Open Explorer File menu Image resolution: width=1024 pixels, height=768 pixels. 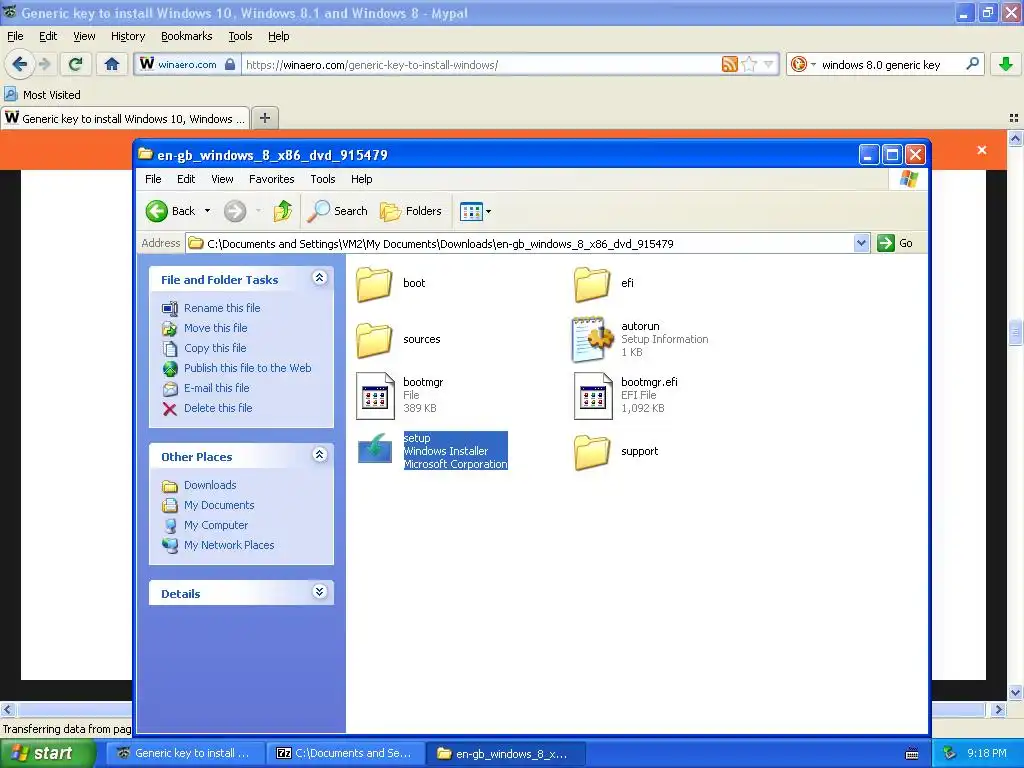(153, 179)
